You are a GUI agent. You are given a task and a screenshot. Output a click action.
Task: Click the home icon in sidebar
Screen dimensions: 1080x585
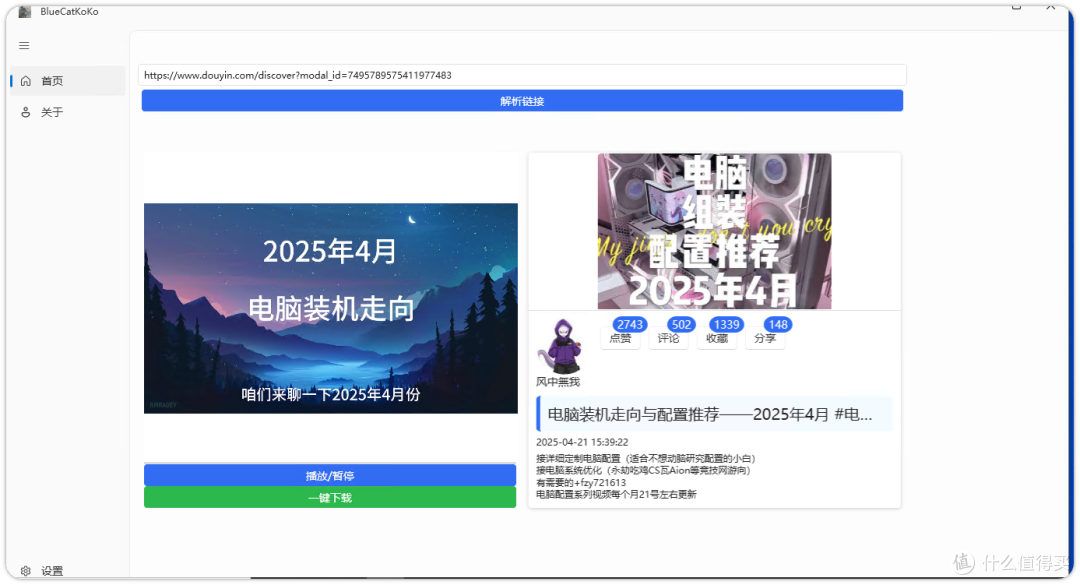(25, 81)
